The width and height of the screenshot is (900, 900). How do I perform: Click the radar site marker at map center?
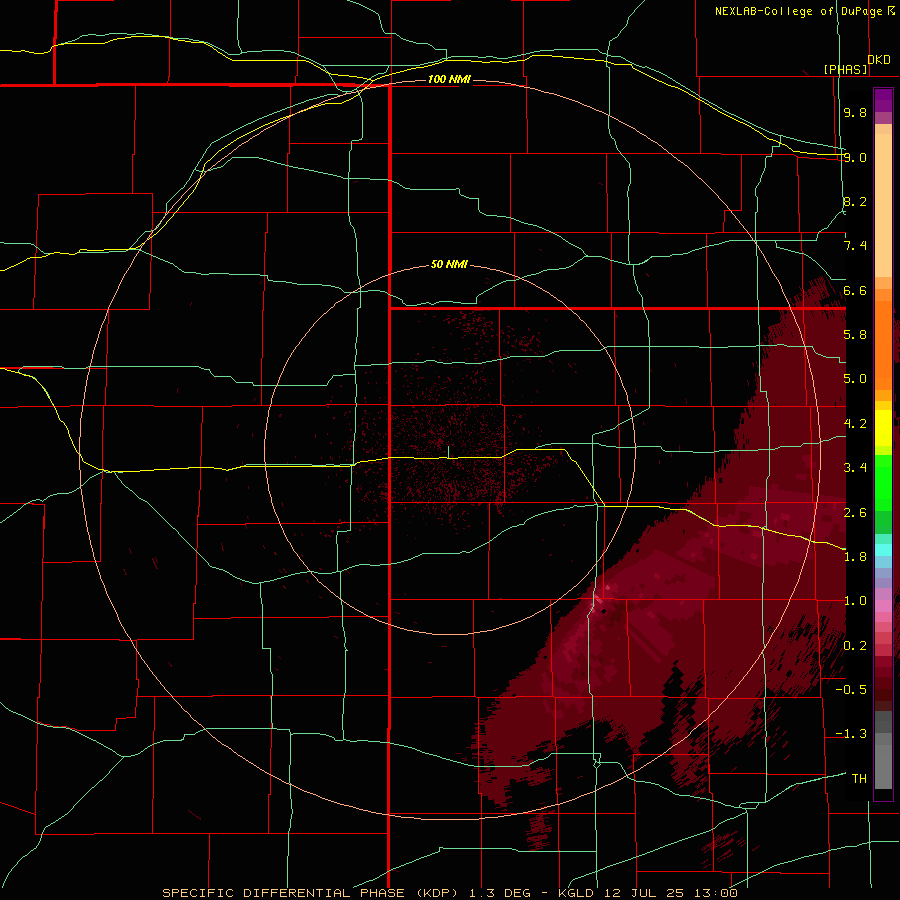[448, 452]
